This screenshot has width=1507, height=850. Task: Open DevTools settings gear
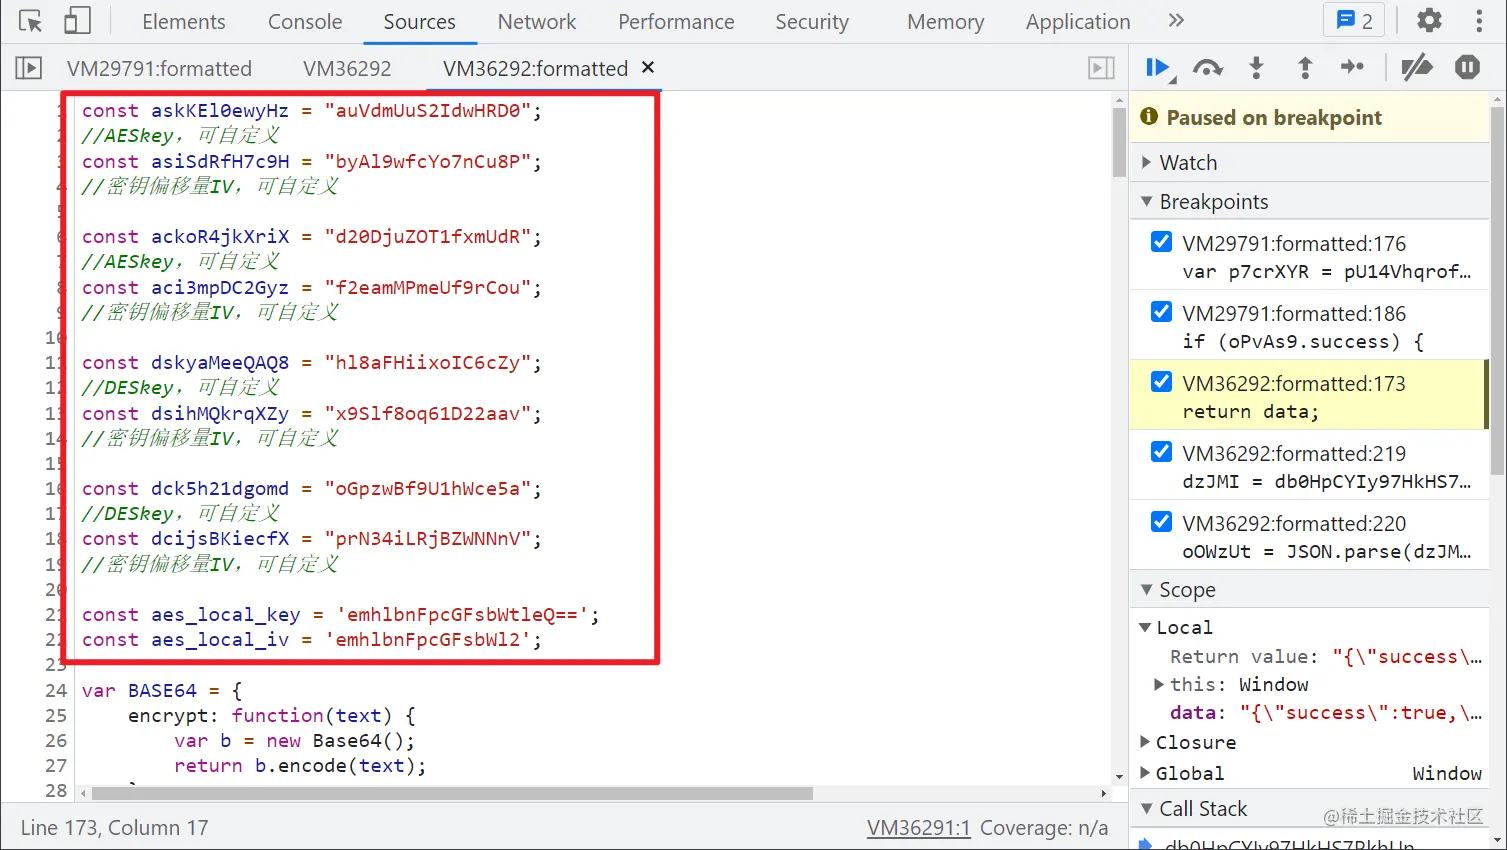click(1430, 21)
